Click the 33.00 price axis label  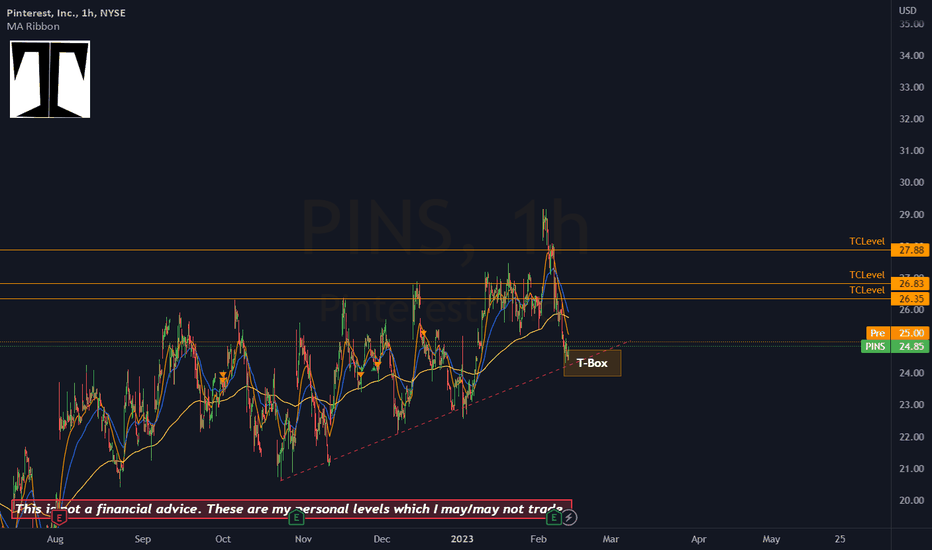click(911, 87)
